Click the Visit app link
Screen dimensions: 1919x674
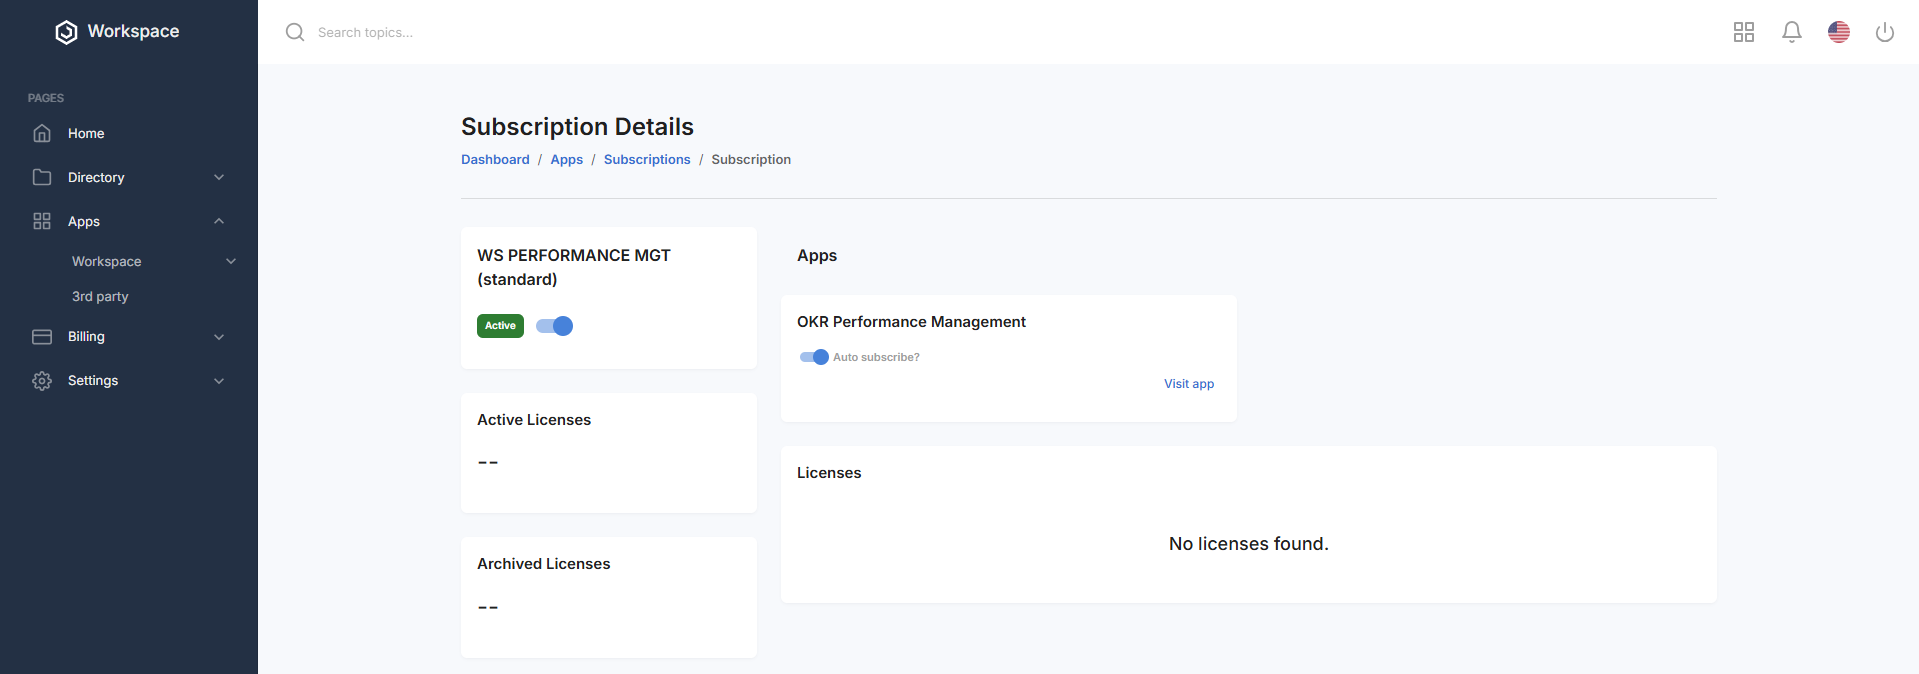click(x=1188, y=384)
